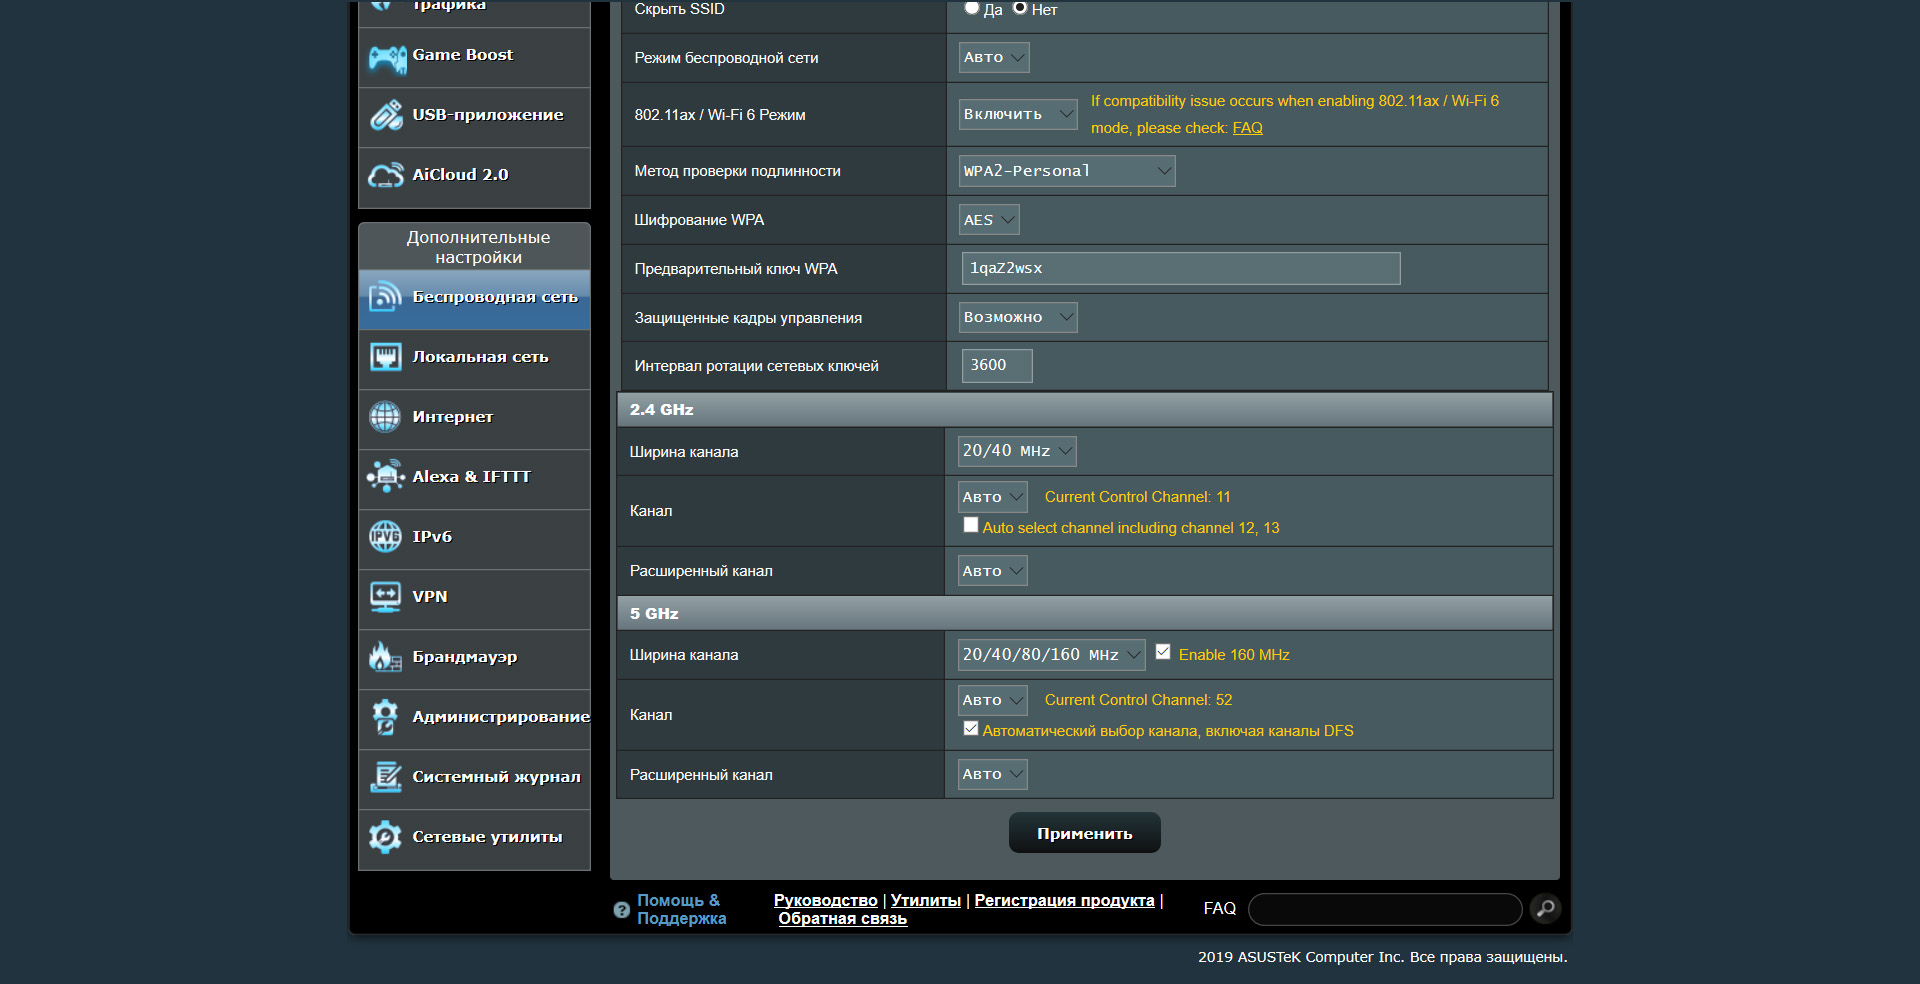Open the FAQ link for Wi-Fi 6
Viewport: 1920px width, 984px height.
pyautogui.click(x=1247, y=128)
